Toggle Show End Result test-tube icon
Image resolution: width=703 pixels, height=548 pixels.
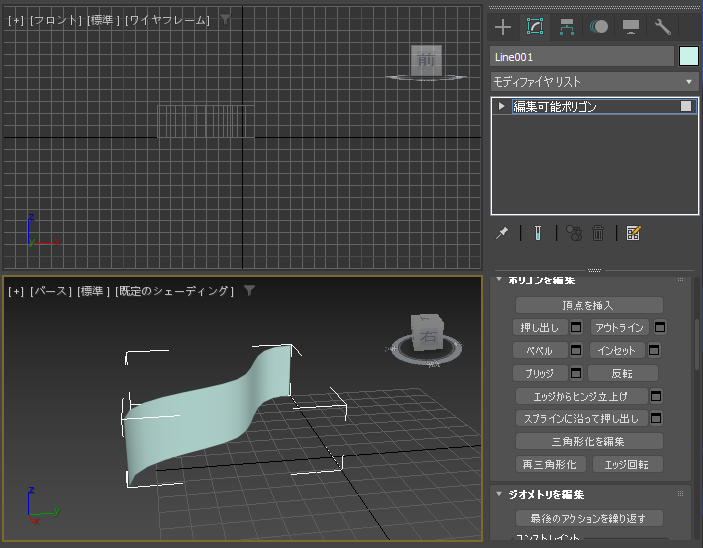click(x=537, y=233)
